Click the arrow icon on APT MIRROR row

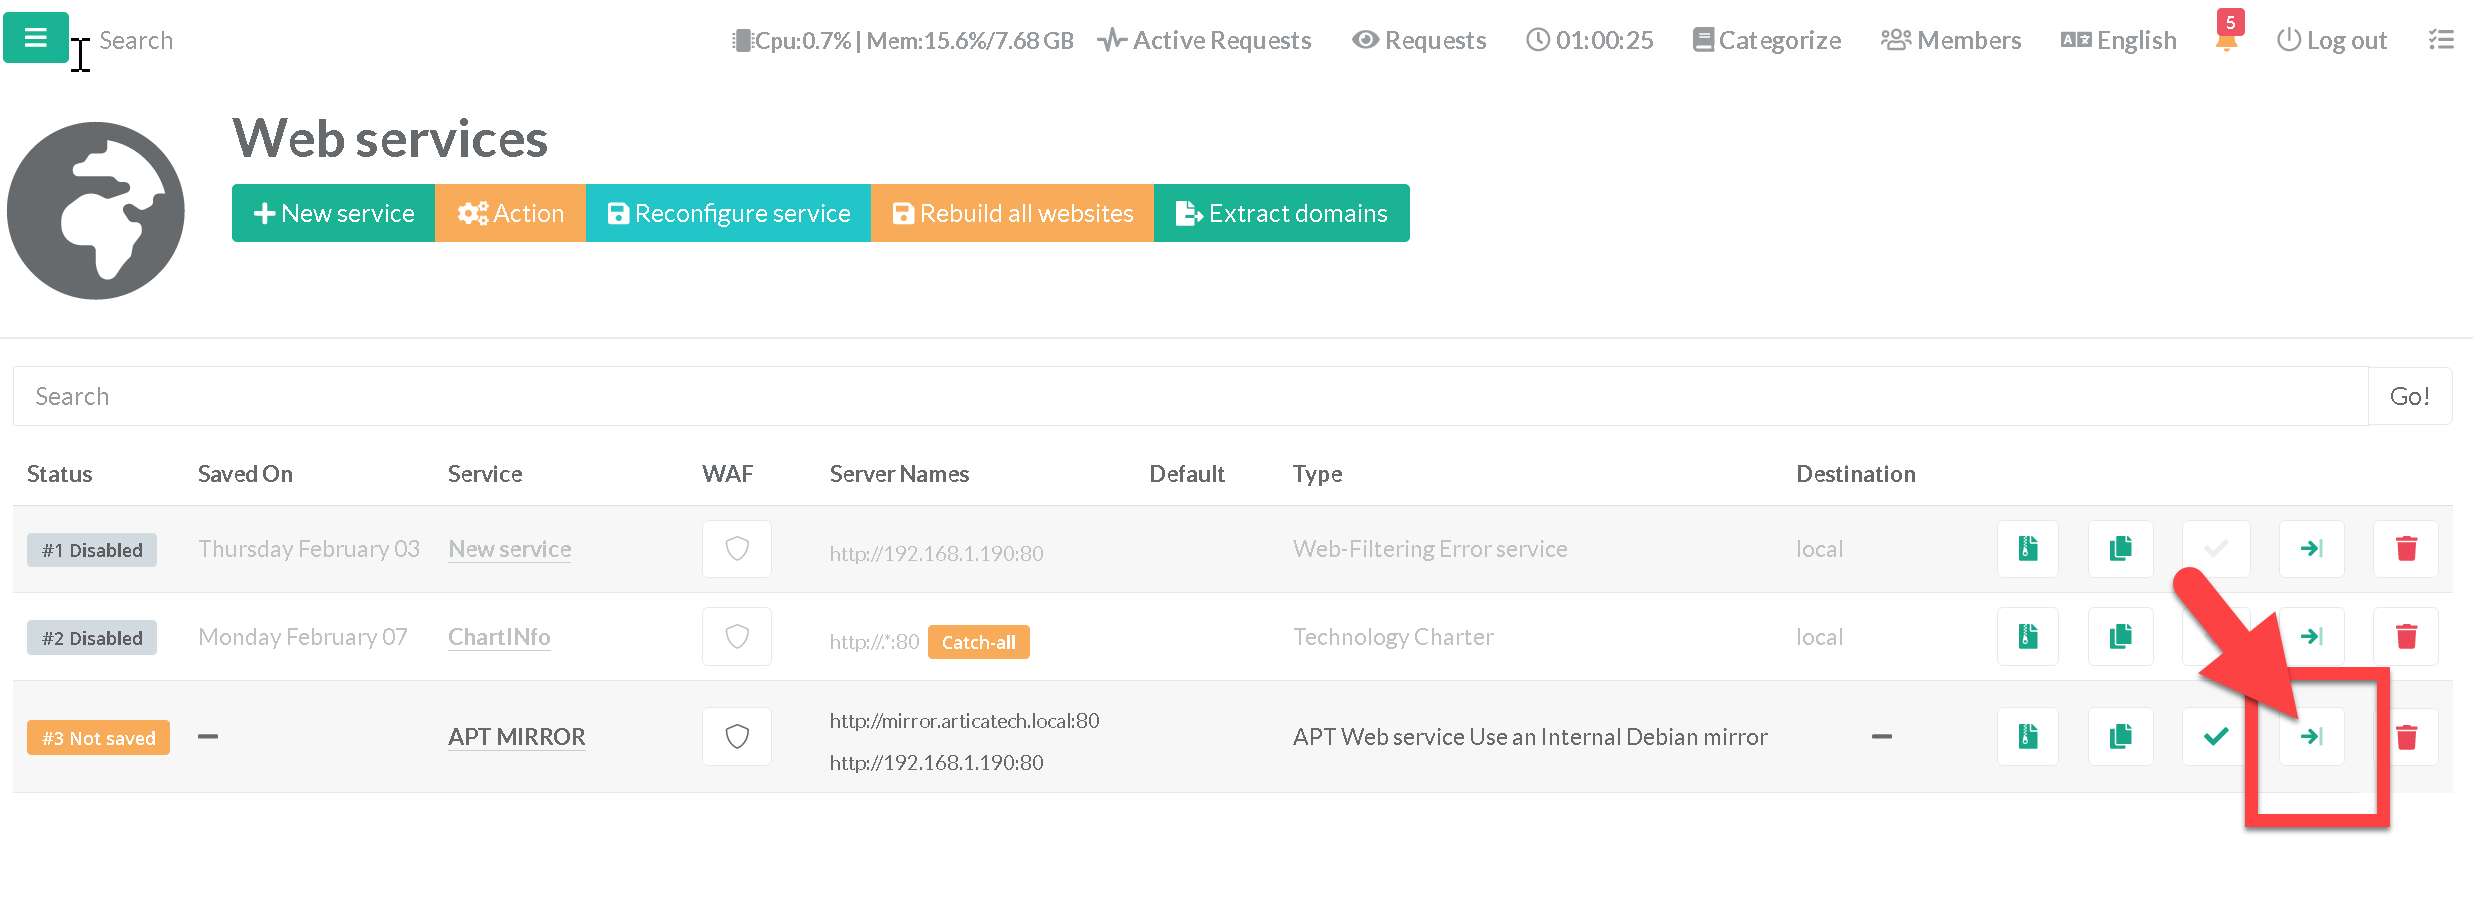tap(2311, 737)
